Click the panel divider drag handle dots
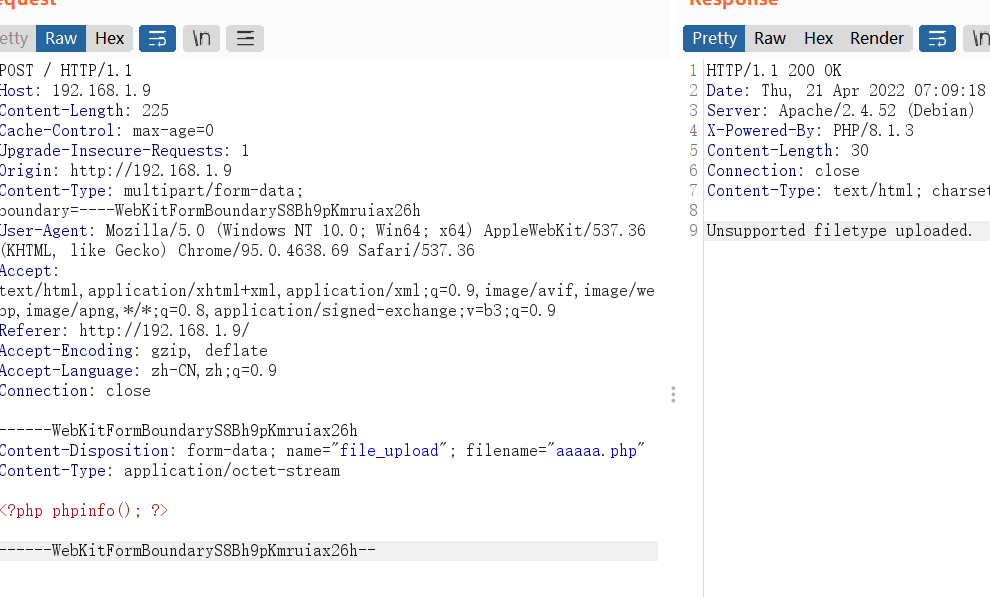990x597 pixels. (x=673, y=395)
